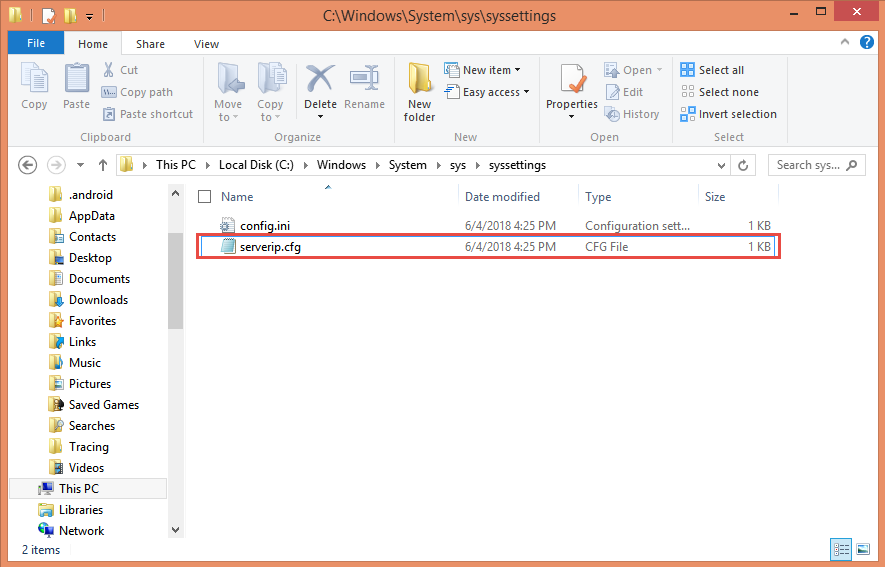
Task: Click Select none
Action: 720,92
